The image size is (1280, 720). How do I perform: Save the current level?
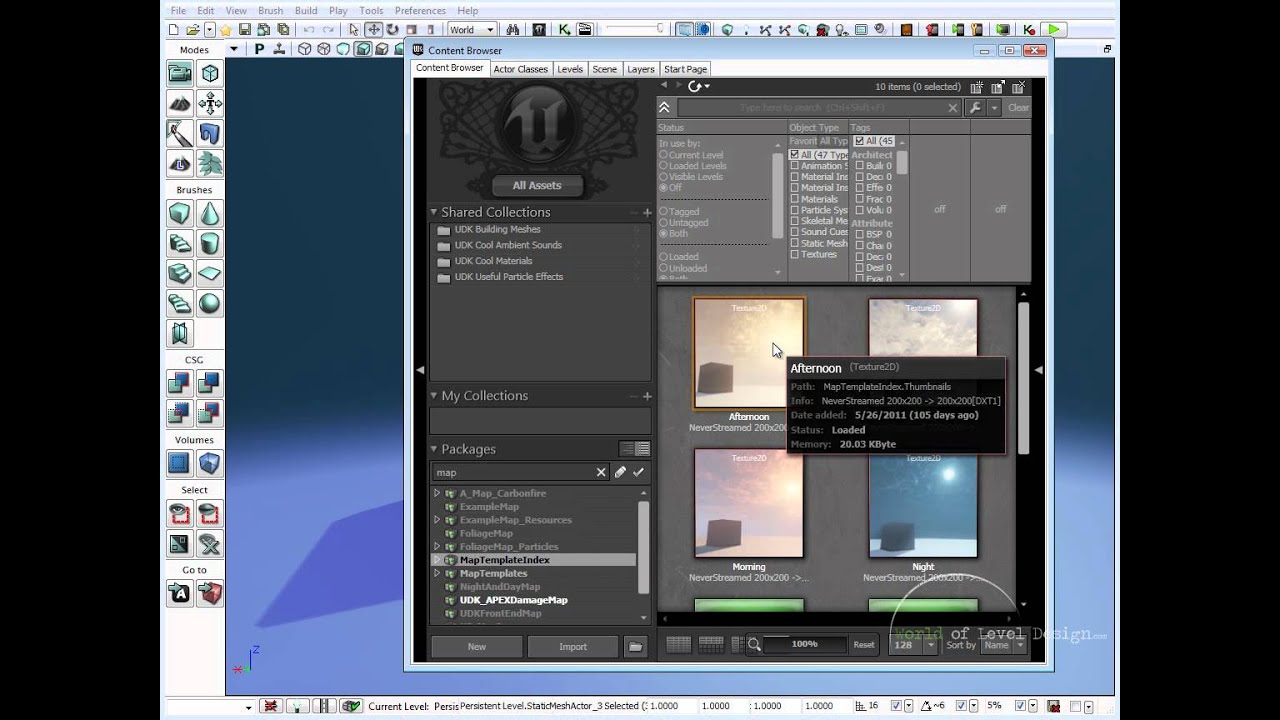[x=245, y=30]
